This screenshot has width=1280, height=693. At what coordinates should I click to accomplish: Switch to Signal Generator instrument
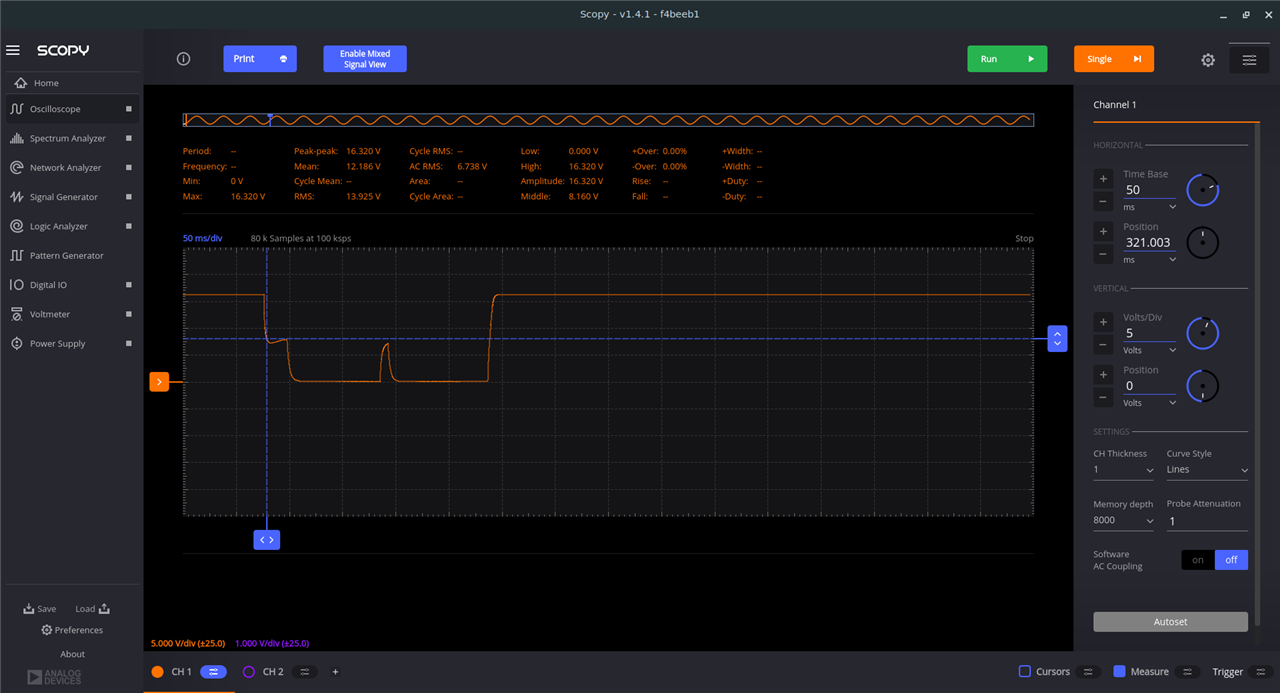point(71,197)
